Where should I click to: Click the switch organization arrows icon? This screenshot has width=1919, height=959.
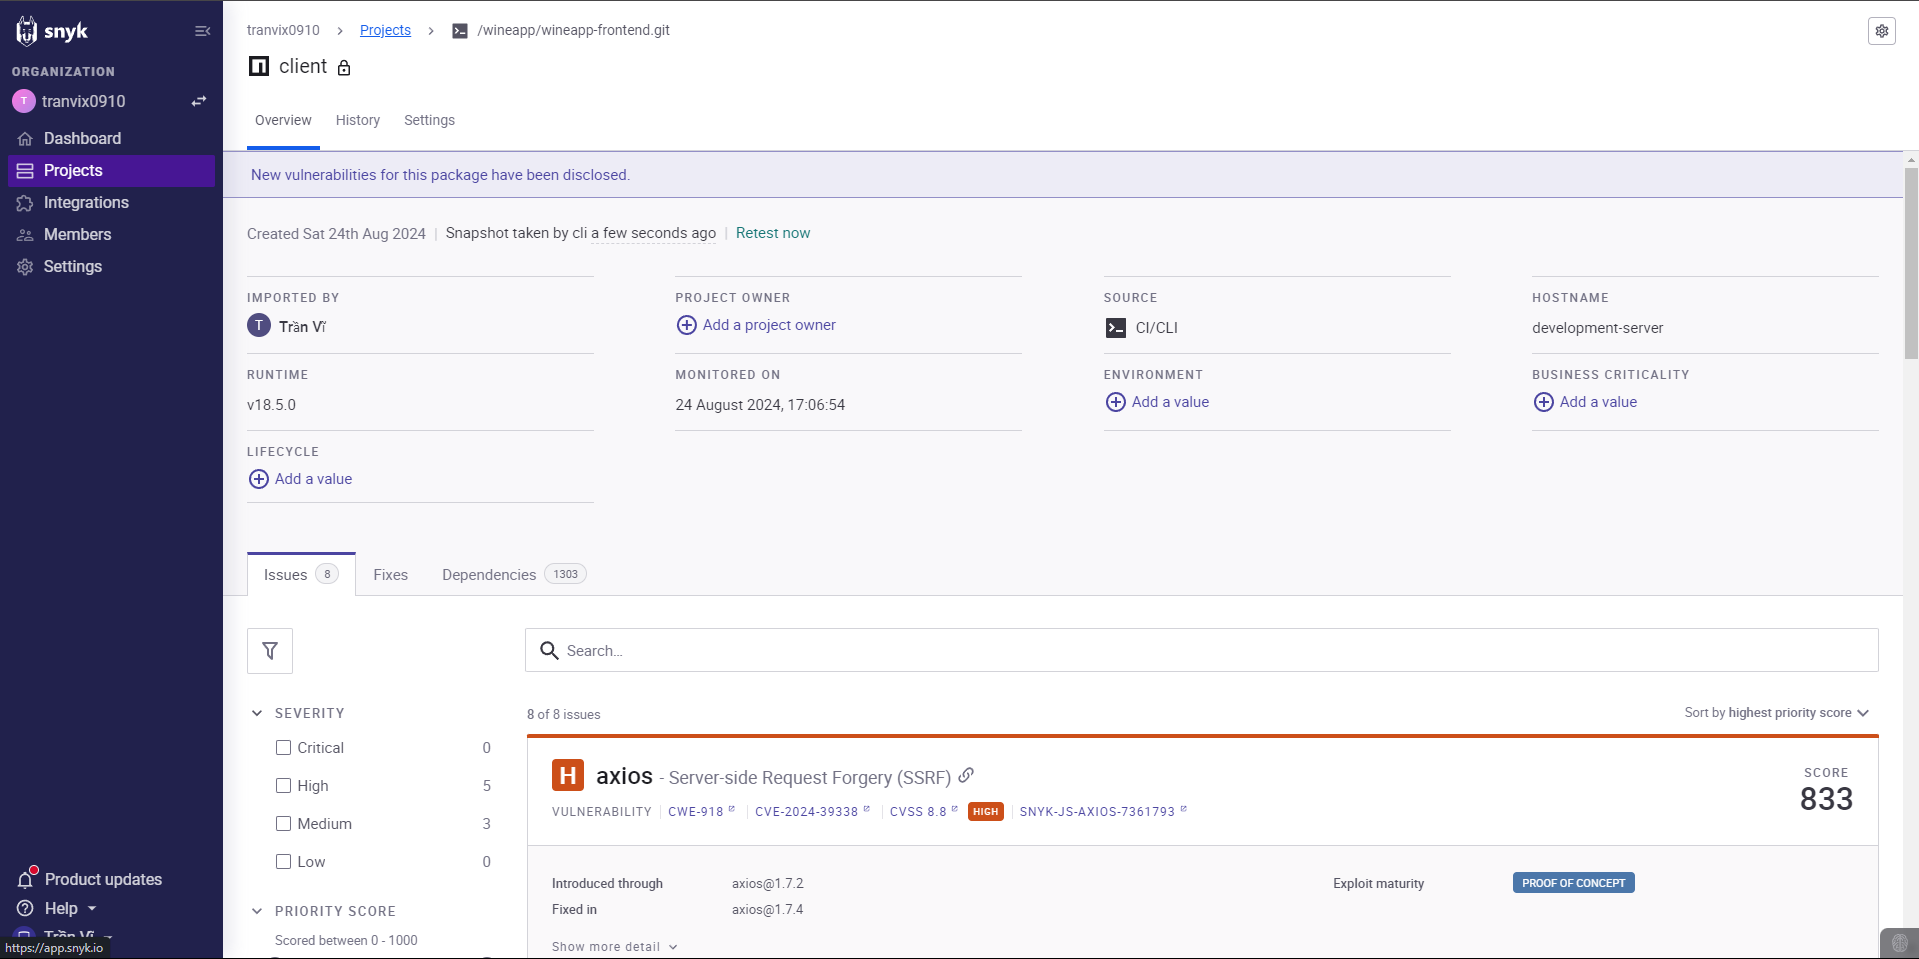coord(199,101)
